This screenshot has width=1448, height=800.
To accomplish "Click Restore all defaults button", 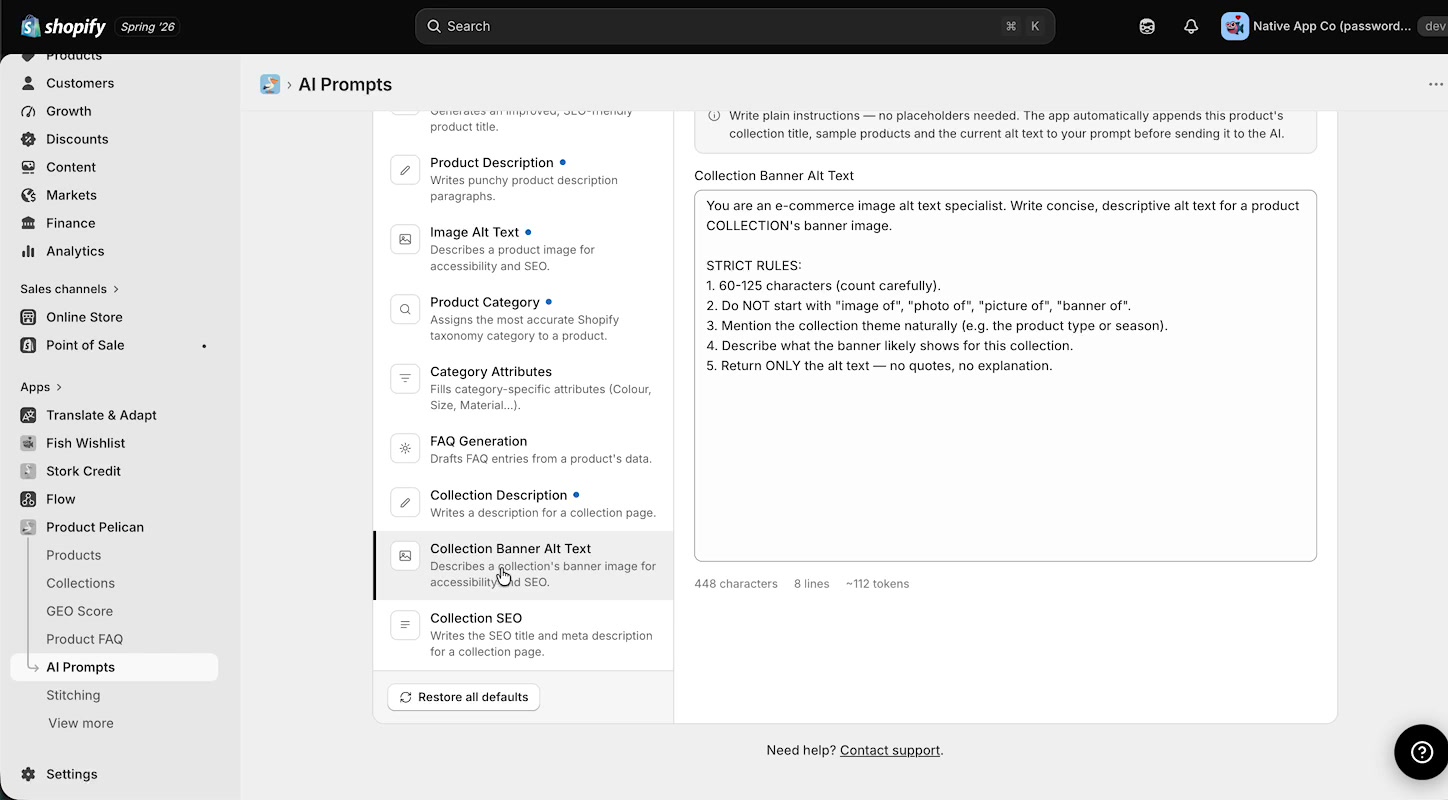I will click(463, 697).
